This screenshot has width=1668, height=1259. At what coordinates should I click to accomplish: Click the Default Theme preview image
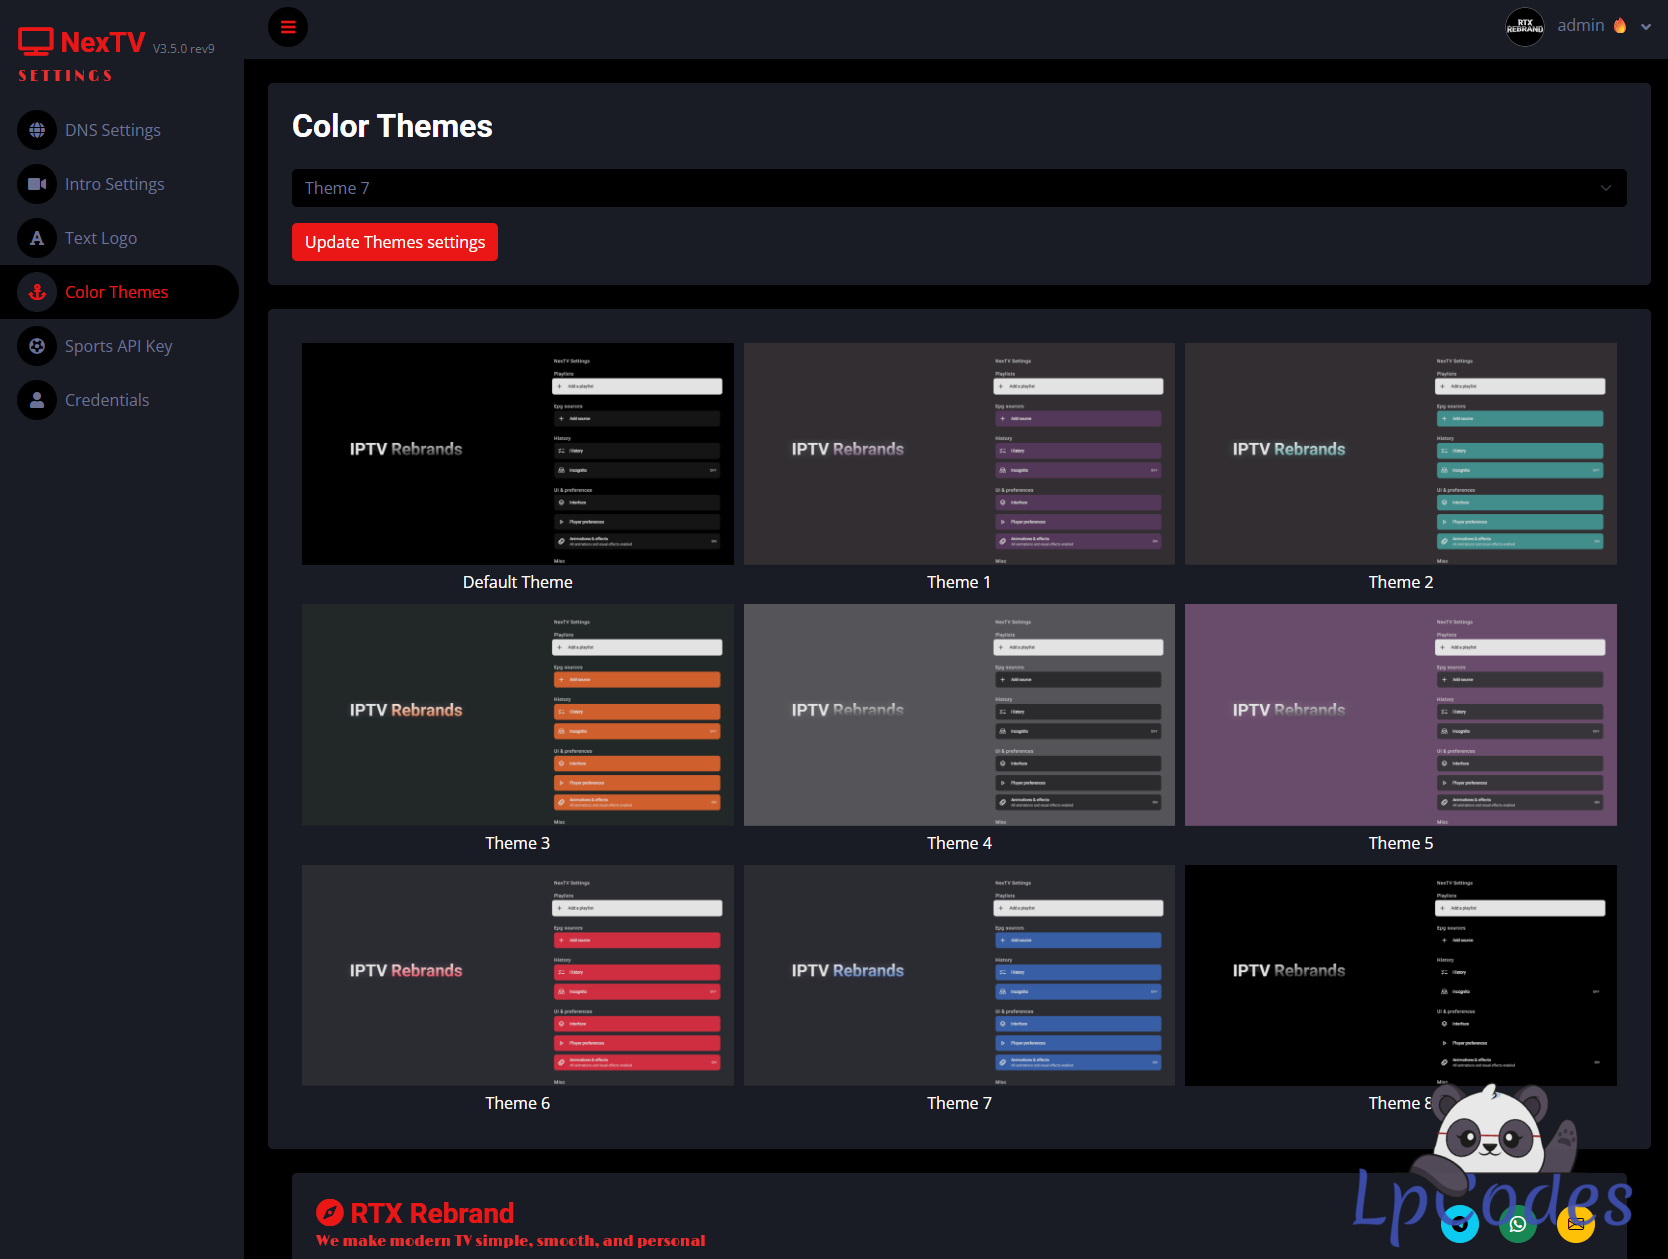tap(517, 454)
